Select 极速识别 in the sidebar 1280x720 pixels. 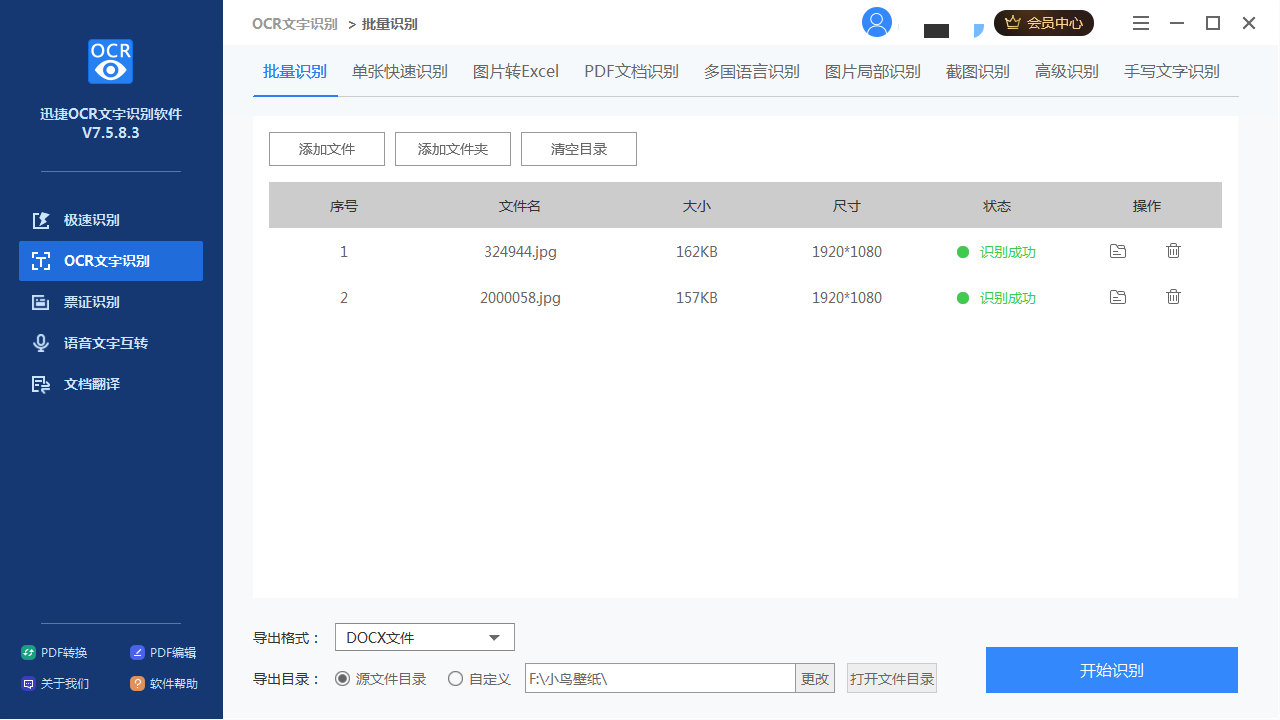coord(111,220)
